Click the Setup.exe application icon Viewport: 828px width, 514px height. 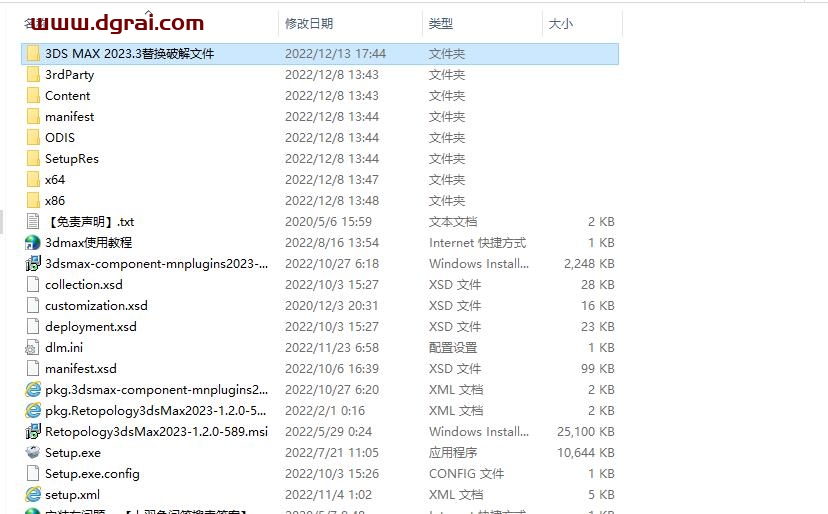click(x=33, y=453)
